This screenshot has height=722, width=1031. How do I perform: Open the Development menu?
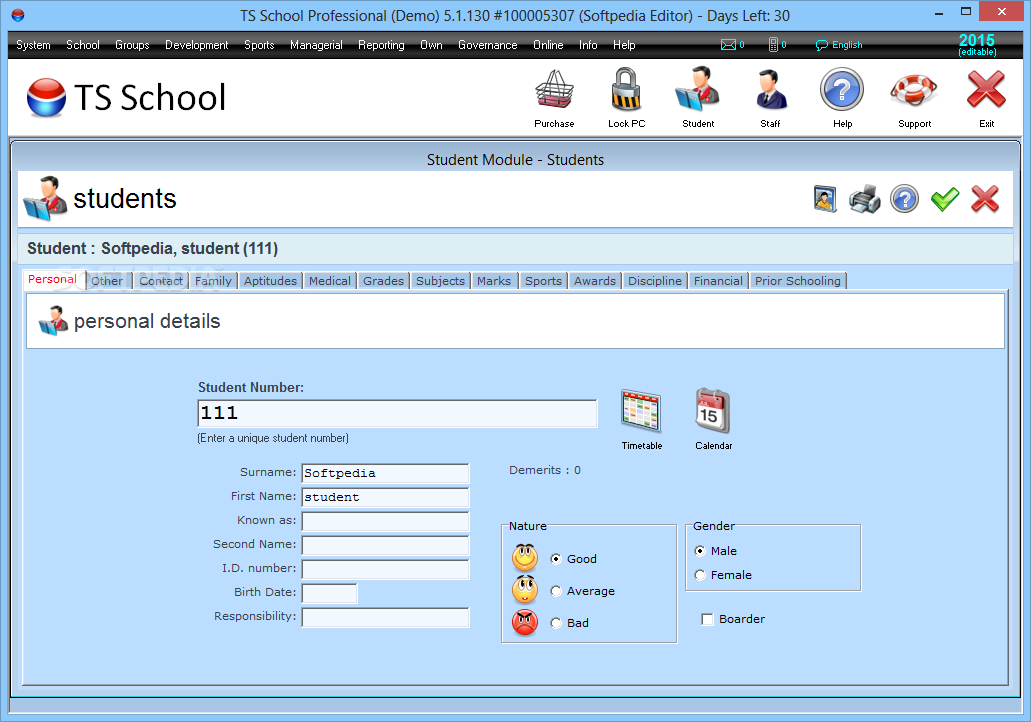tap(197, 45)
